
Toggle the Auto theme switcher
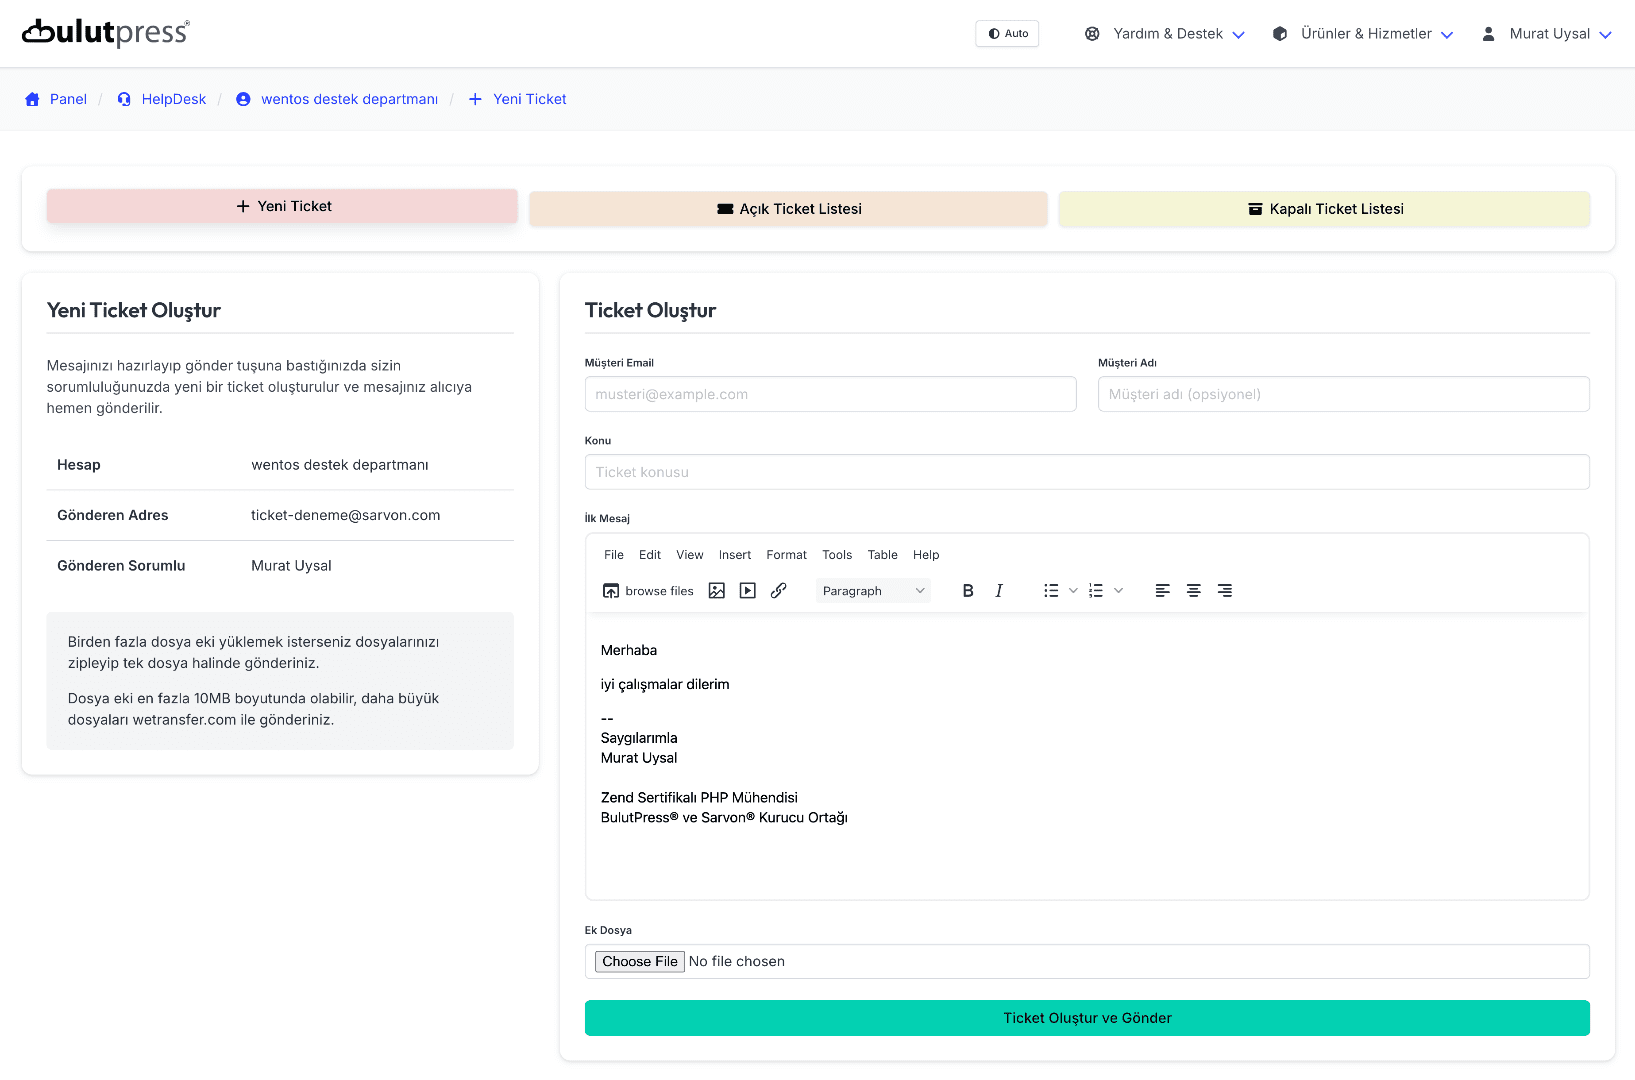coord(1006,33)
